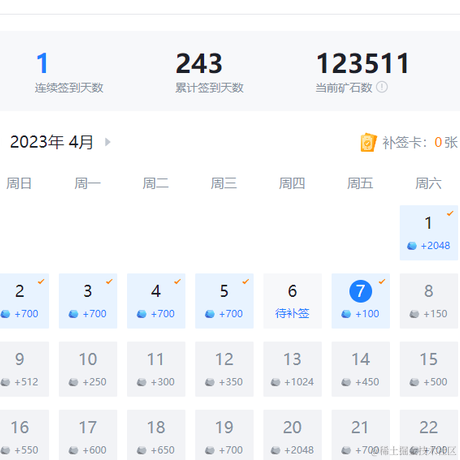Viewport: 460px width, 460px height.
Task: Select the date cell numbered 4
Action: [156, 301]
